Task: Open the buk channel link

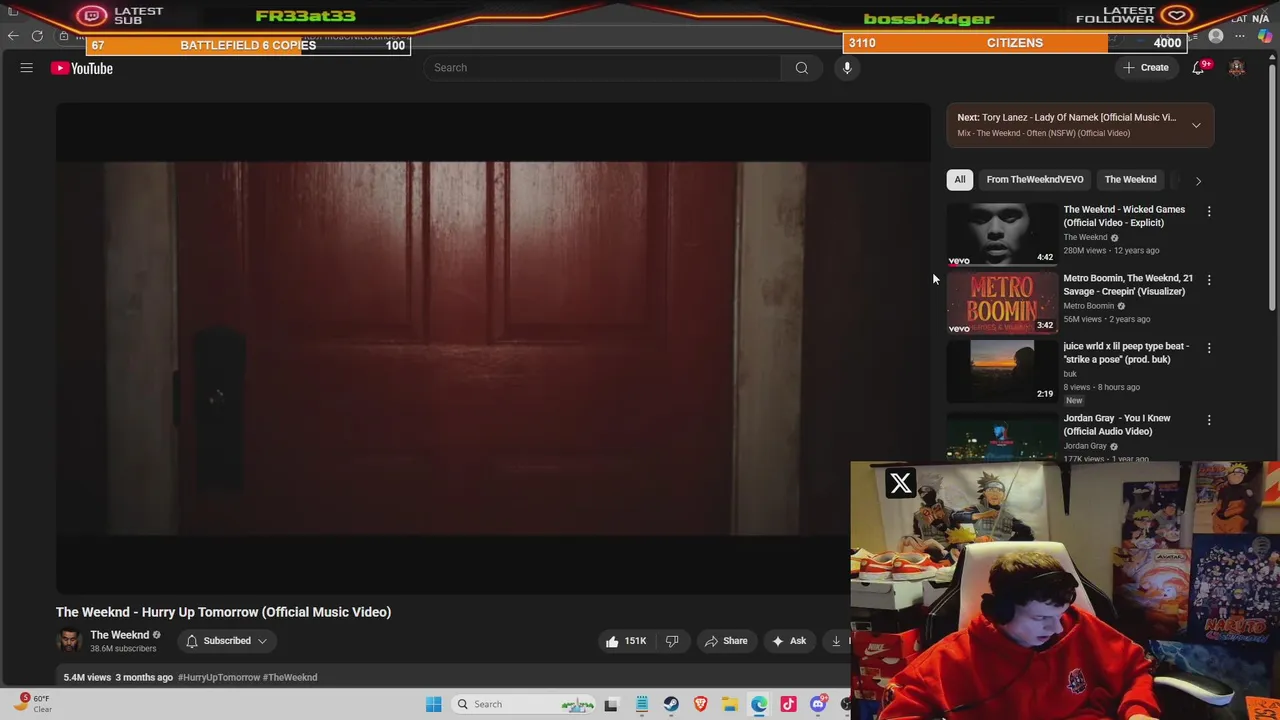Action: click(1070, 374)
